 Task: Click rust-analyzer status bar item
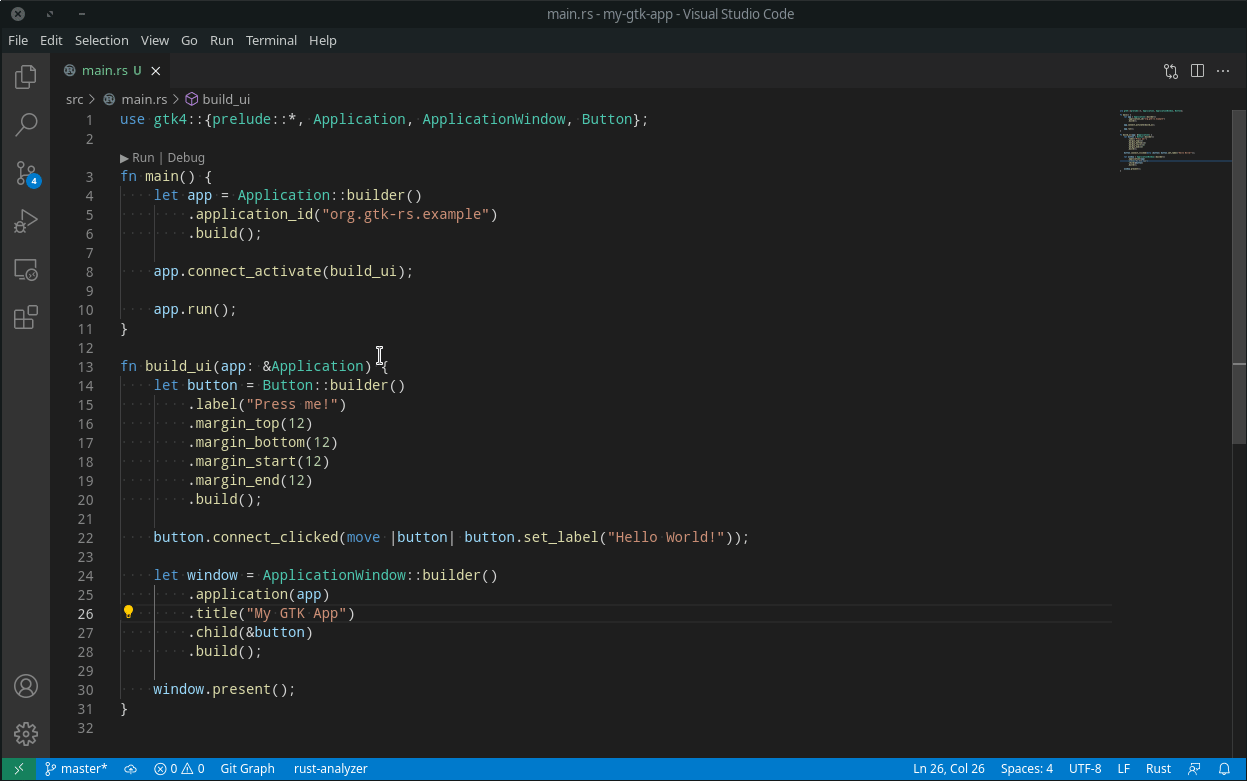coord(331,769)
